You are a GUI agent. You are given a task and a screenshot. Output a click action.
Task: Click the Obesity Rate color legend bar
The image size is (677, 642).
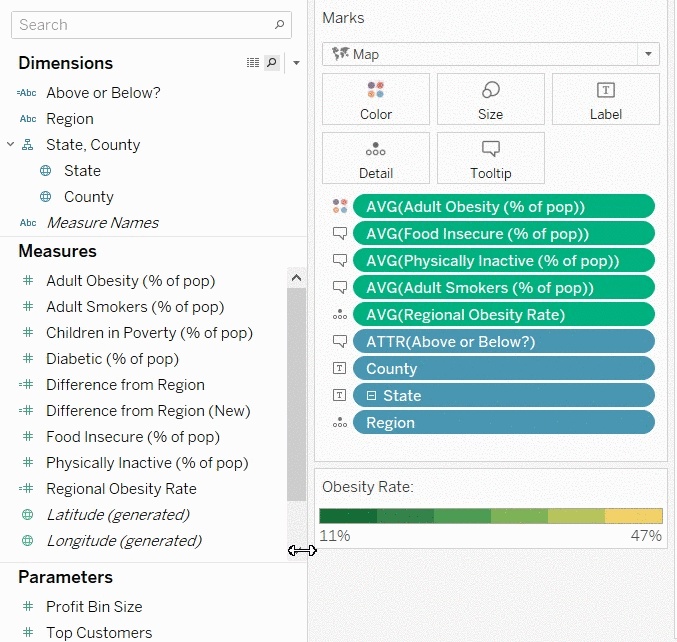click(490, 516)
